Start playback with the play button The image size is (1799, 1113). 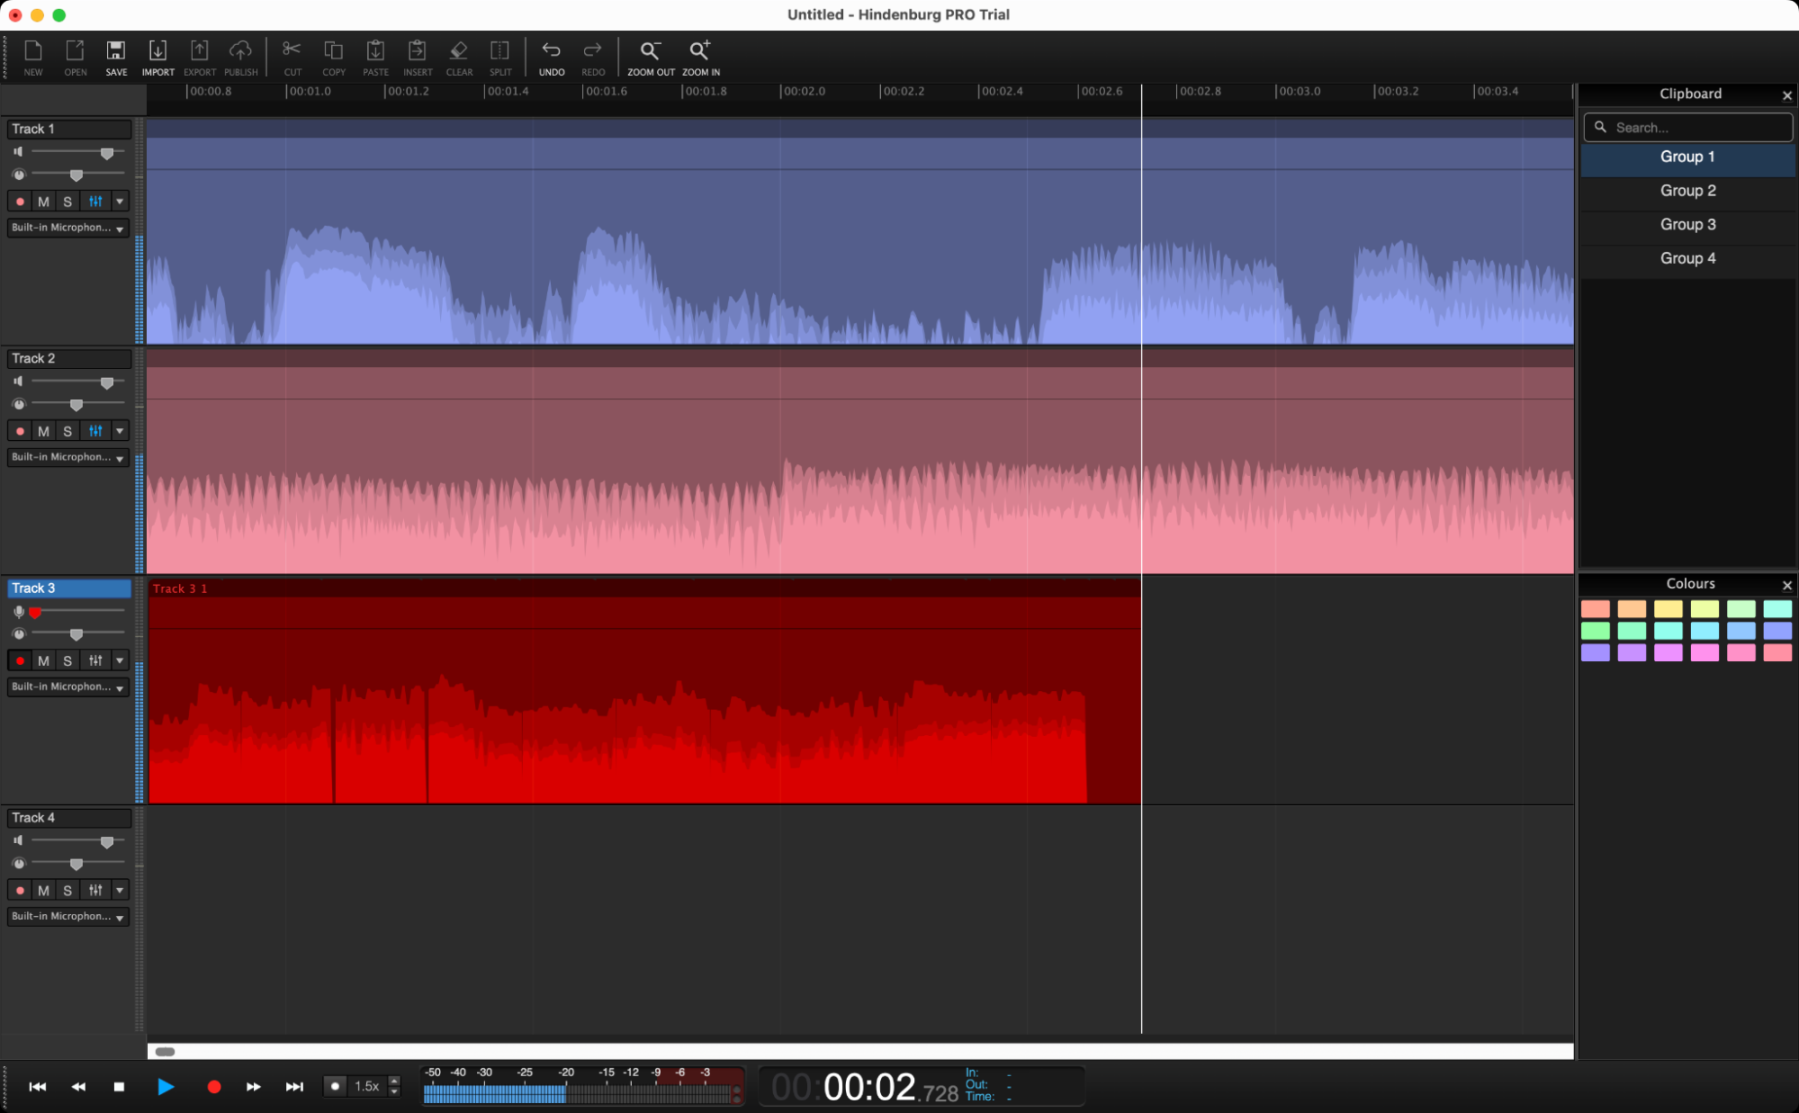pos(166,1086)
